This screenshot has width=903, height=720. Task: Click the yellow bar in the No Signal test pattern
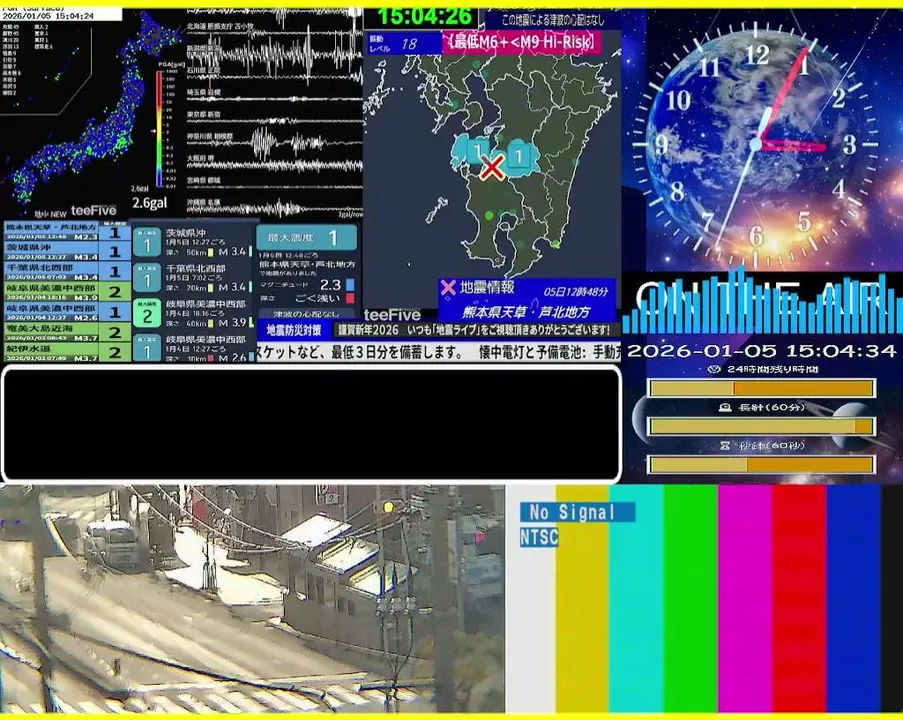(x=582, y=599)
